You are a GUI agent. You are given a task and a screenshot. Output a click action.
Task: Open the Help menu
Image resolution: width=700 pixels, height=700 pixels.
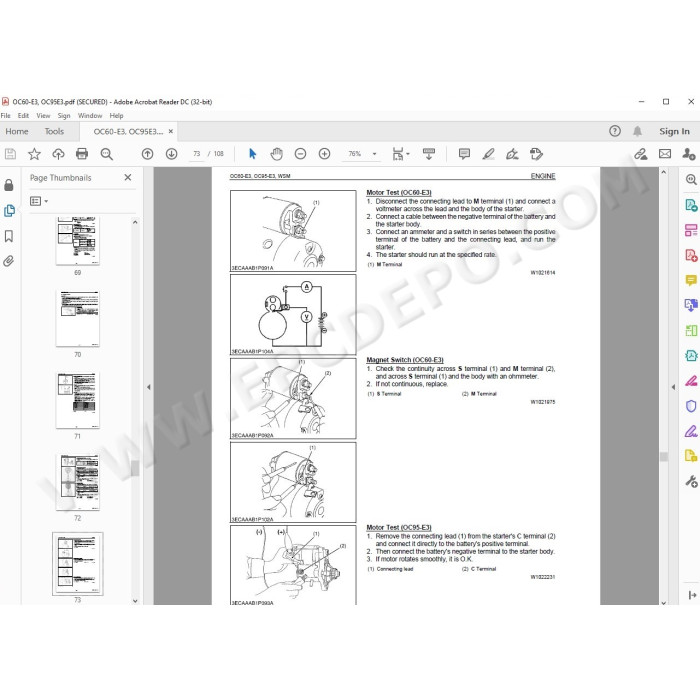(x=117, y=116)
